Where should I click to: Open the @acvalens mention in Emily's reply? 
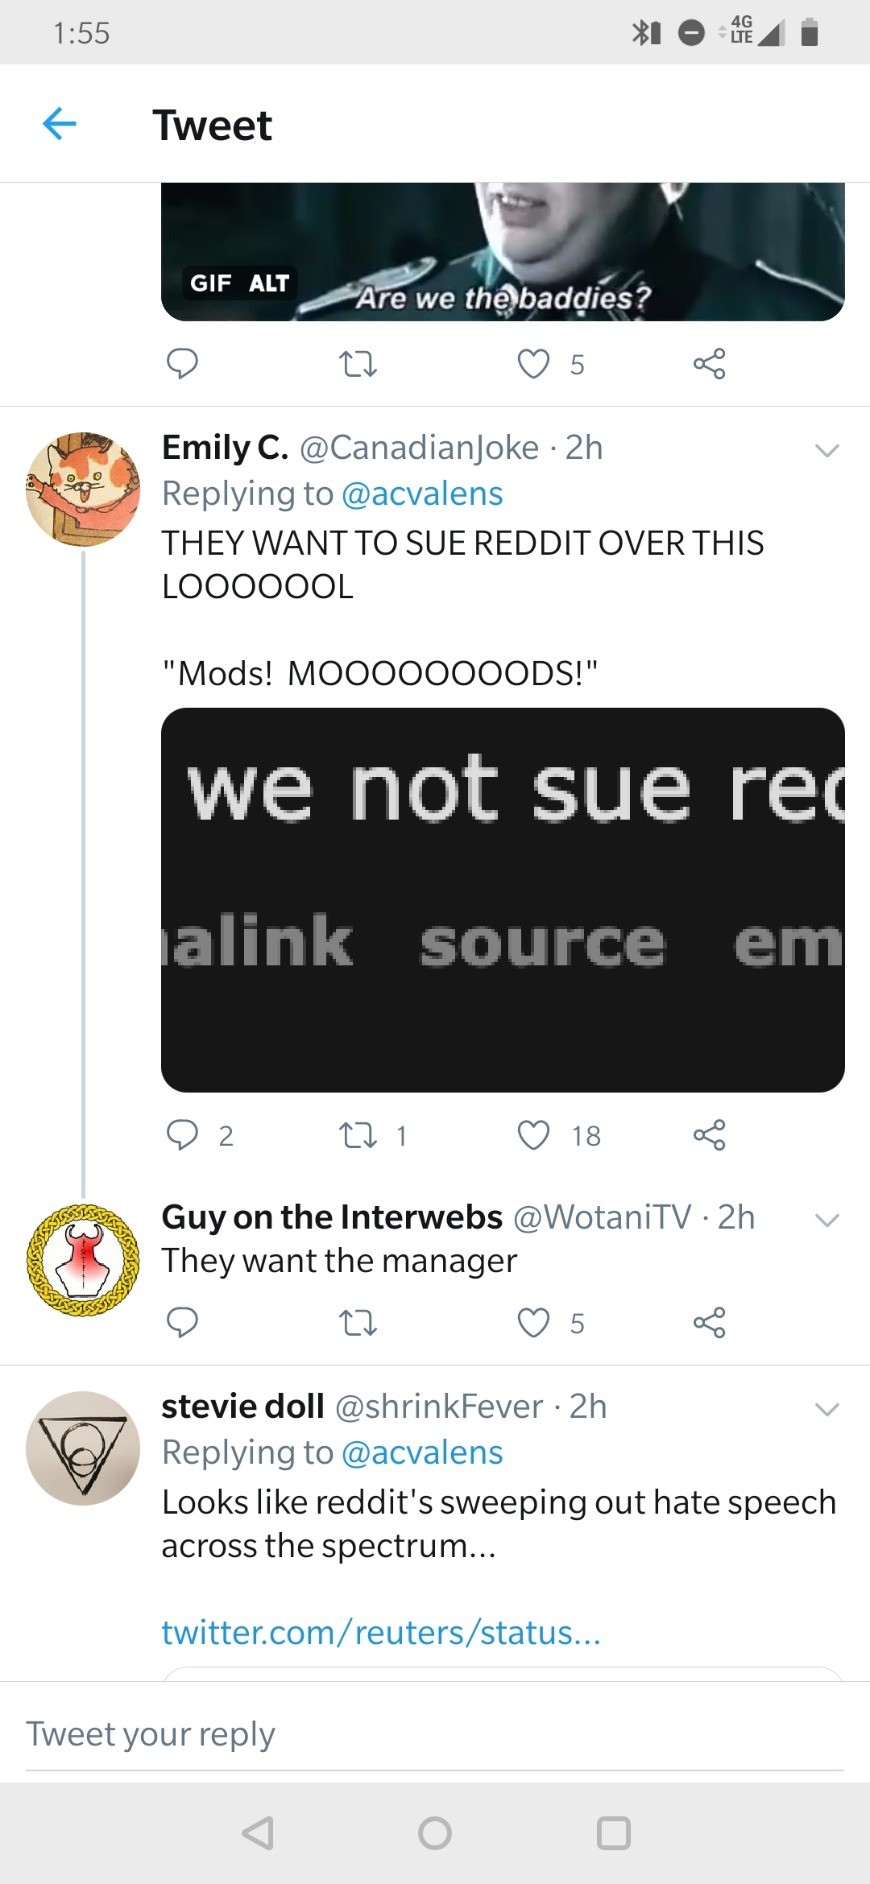point(422,494)
